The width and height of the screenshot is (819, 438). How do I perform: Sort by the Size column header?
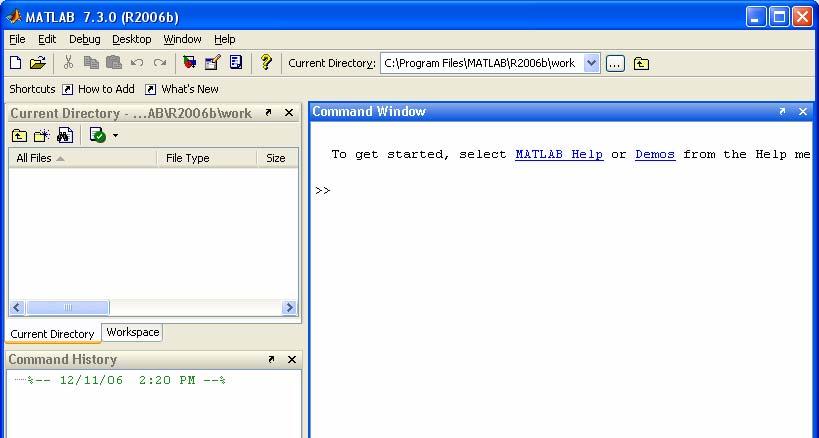[x=277, y=158]
